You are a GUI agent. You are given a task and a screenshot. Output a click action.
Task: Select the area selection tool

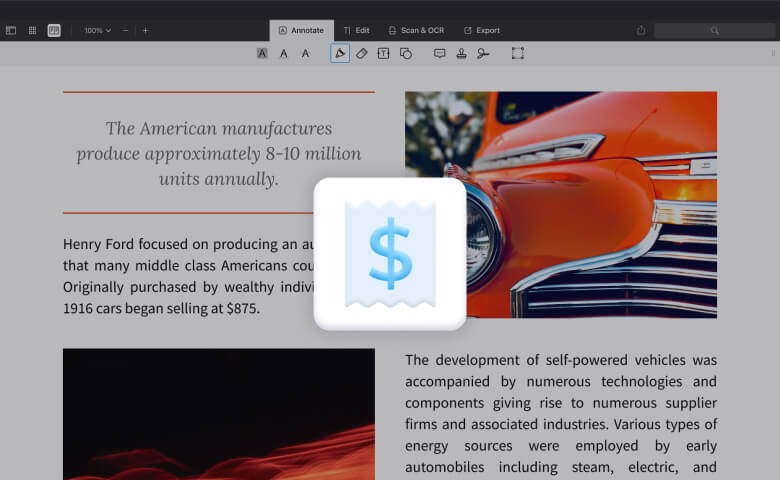[517, 53]
